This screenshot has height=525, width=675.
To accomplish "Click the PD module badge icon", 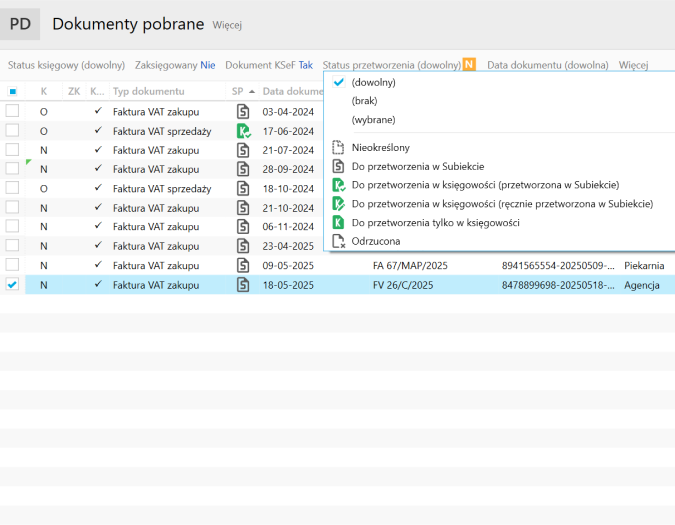I will tap(20, 24).
